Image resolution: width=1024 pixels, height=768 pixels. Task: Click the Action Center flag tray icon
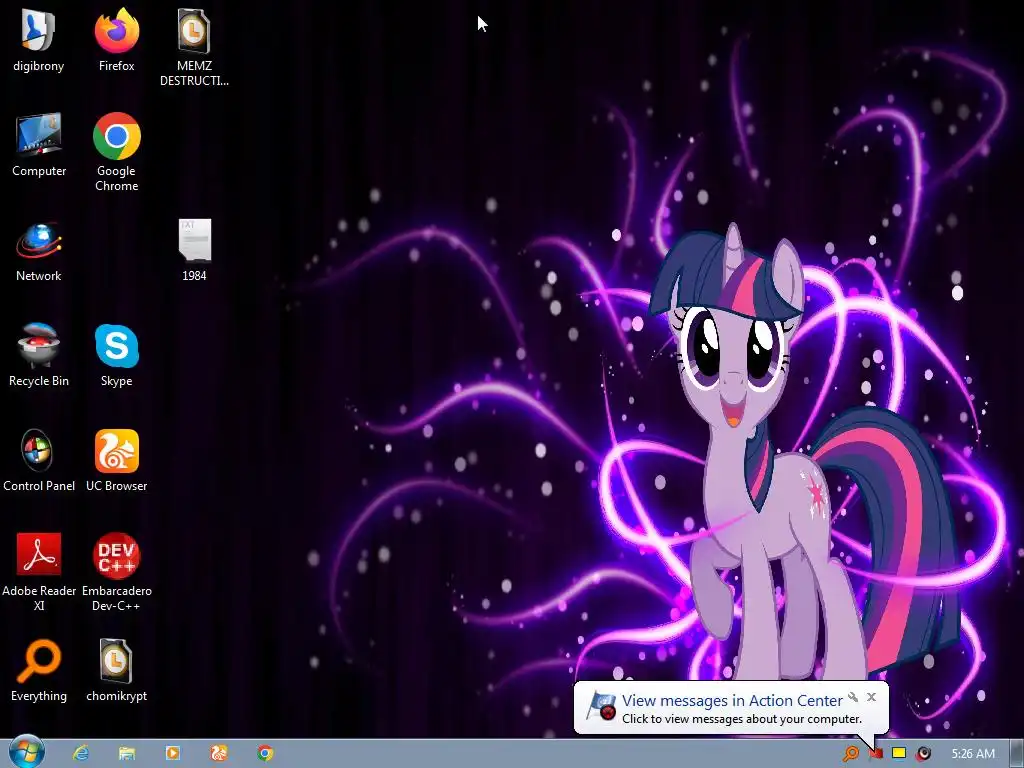pos(876,754)
